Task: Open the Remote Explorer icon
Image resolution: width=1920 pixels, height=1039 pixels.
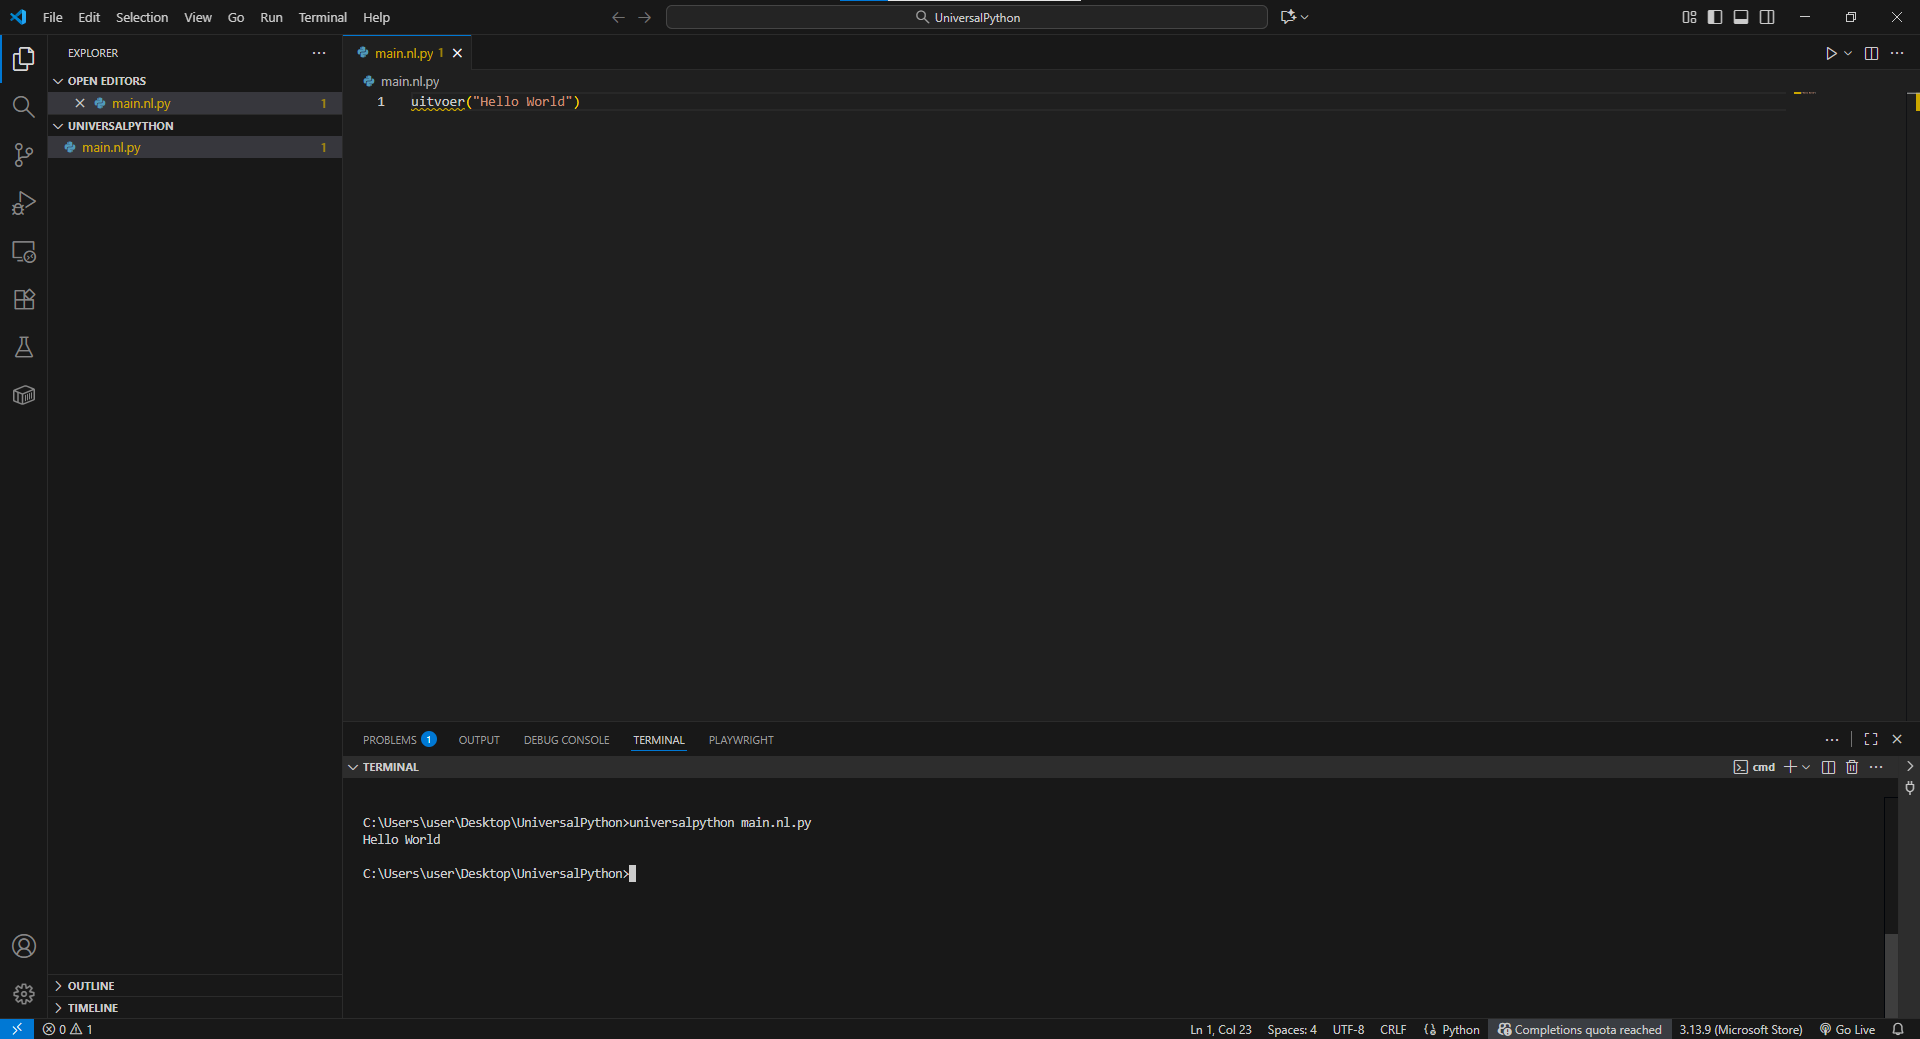Action: 23,251
